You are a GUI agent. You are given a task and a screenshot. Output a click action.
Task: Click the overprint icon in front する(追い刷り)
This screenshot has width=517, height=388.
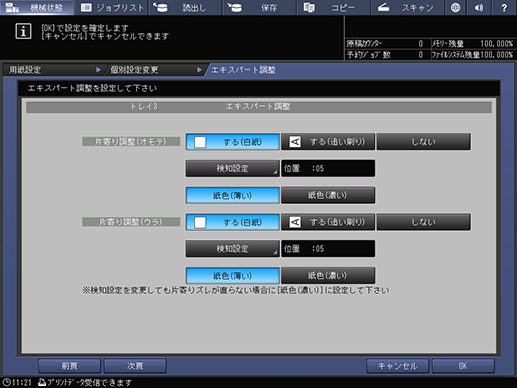click(295, 142)
